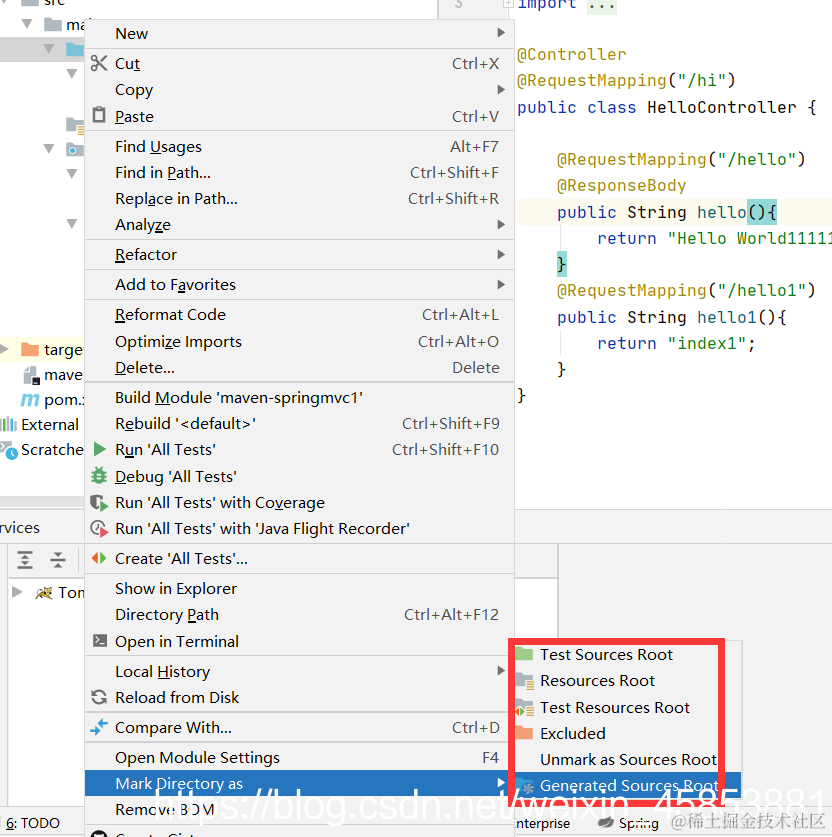Image resolution: width=832 pixels, height=837 pixels.
Task: Click '@Controller' annotation in editor
Action: pyautogui.click(x=572, y=54)
